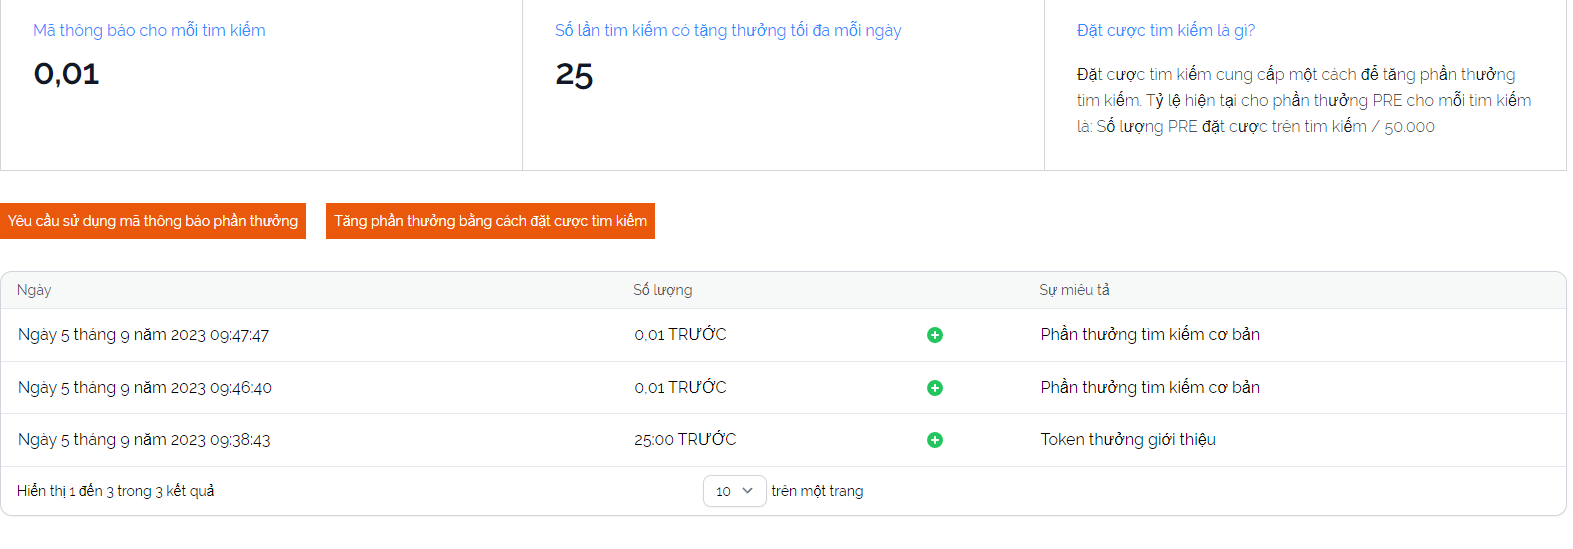This screenshot has height=549, width=1573.
Task: Click the "Đặt cược tìm kiếm là gì?" heading
Action: coord(1165,30)
